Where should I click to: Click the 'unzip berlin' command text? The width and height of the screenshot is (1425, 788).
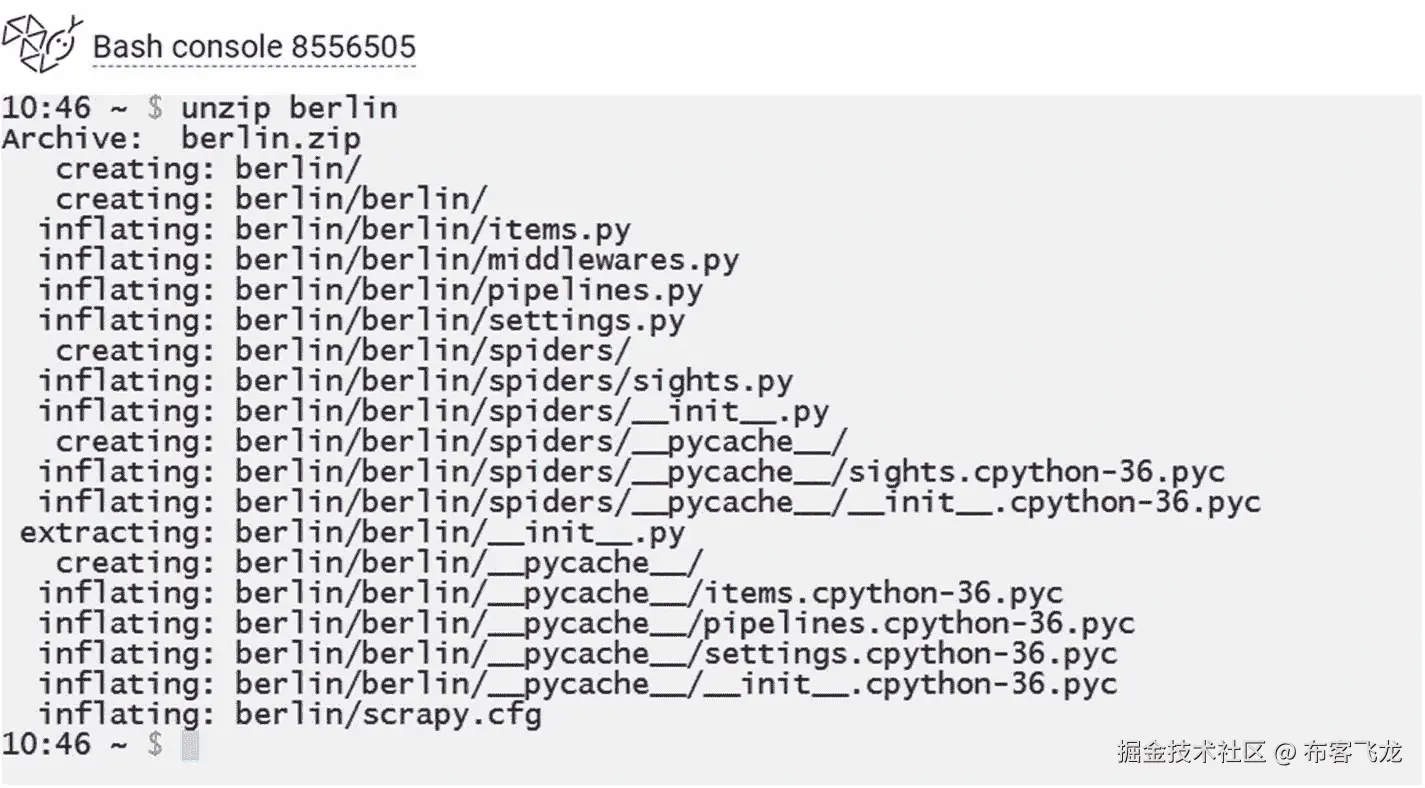coord(289,108)
